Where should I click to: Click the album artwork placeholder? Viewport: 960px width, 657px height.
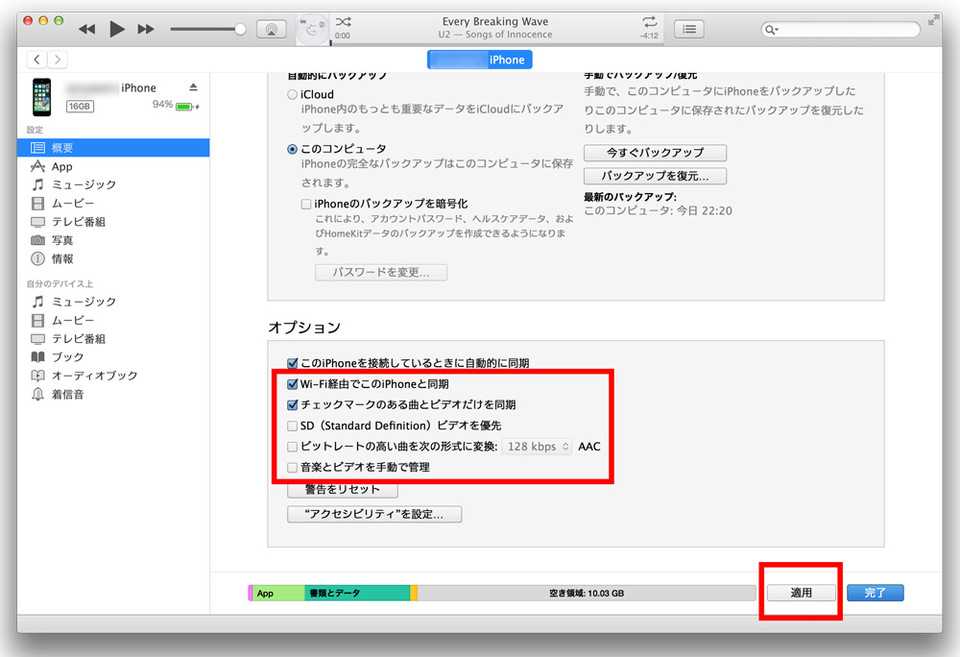(312, 29)
